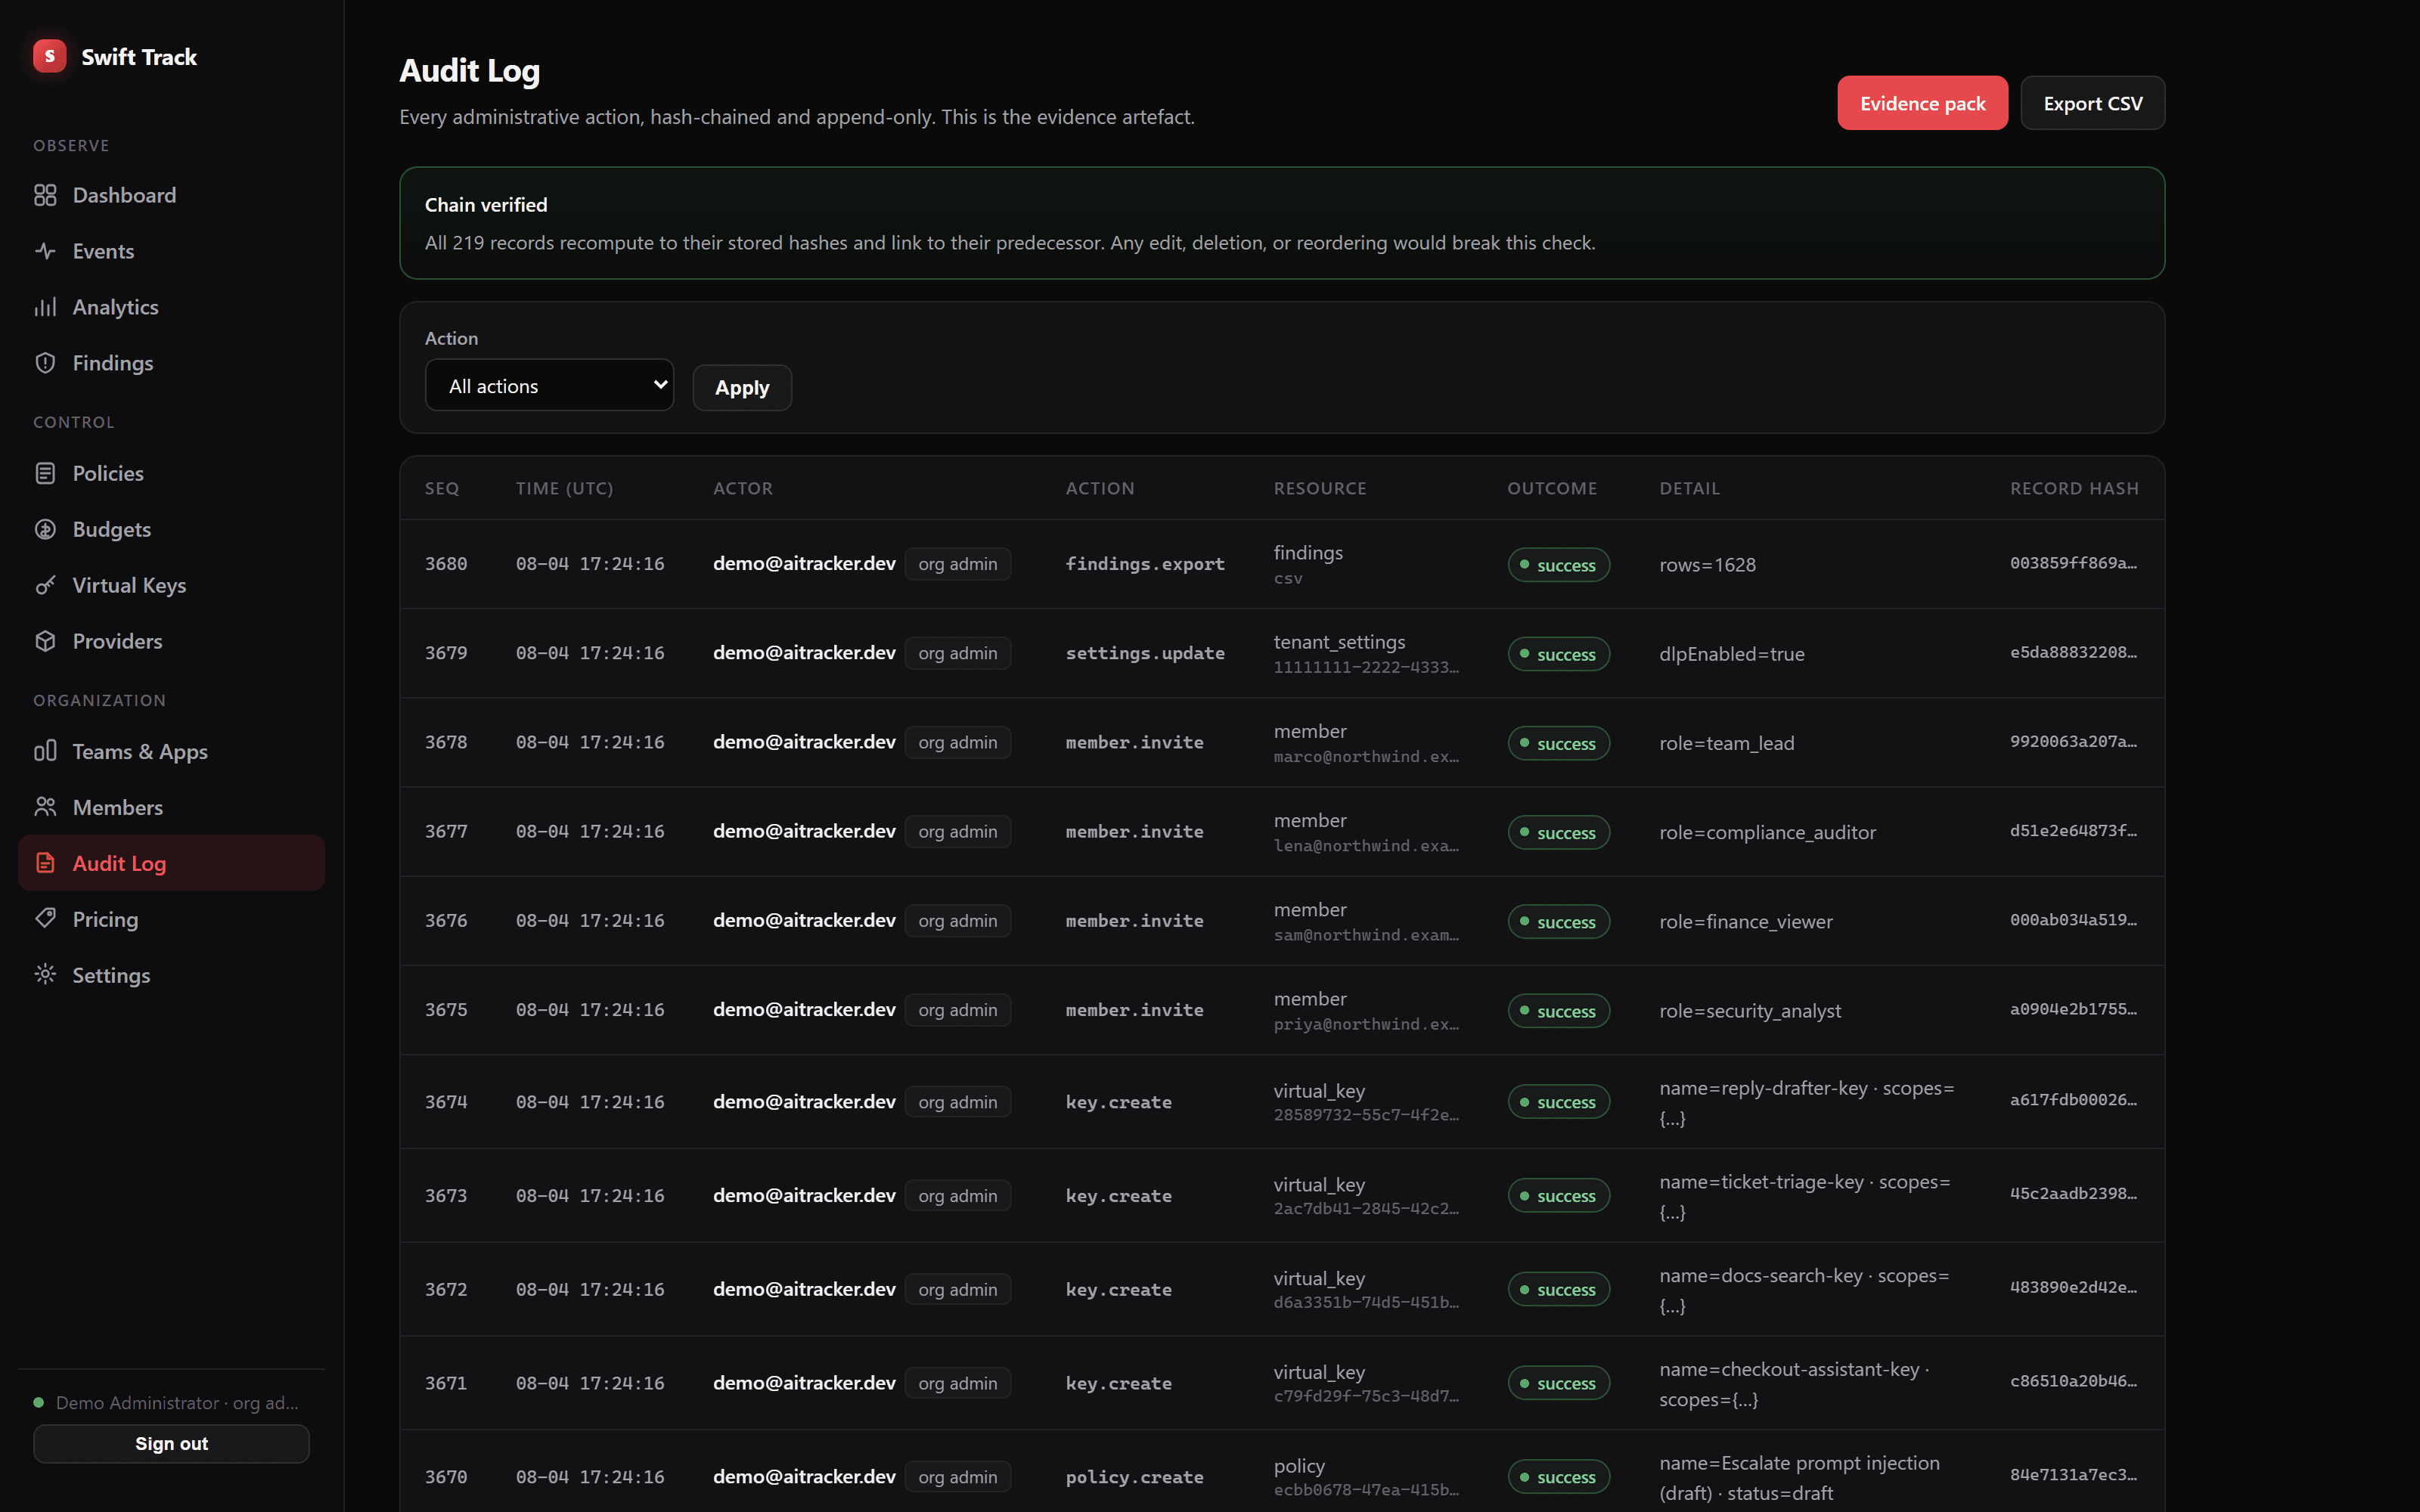Click resource priya@northwind.ex…
The height and width of the screenshot is (1512, 2420).
tap(1366, 1024)
